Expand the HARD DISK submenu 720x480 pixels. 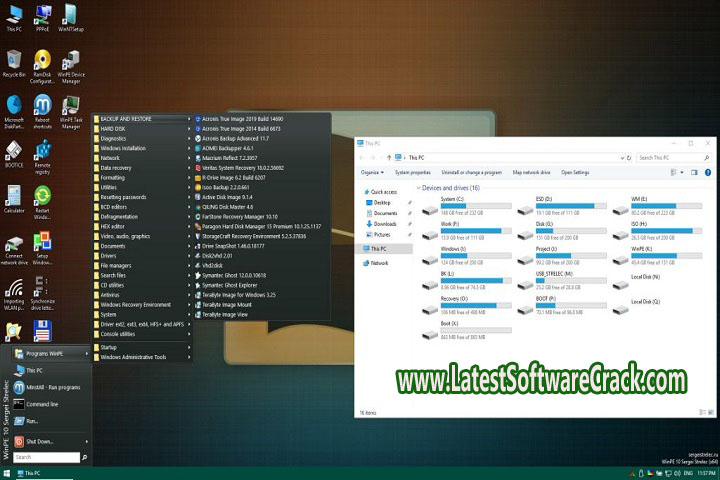140,128
